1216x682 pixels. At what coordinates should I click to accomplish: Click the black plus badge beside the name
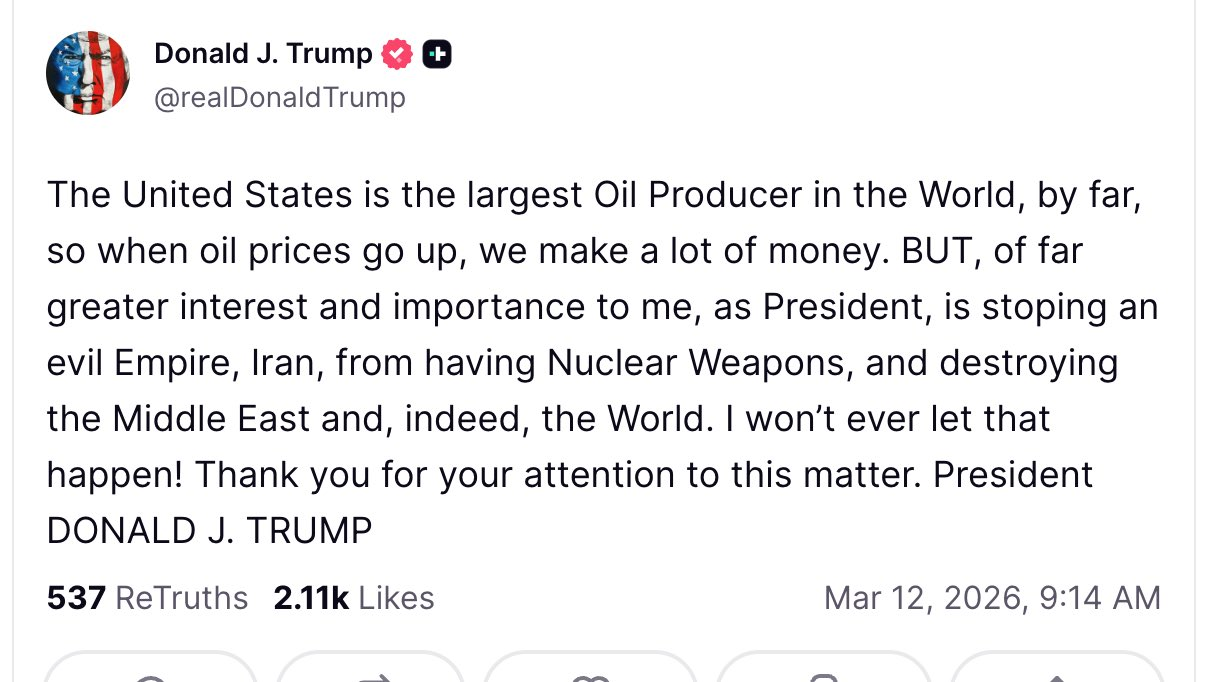pos(437,54)
